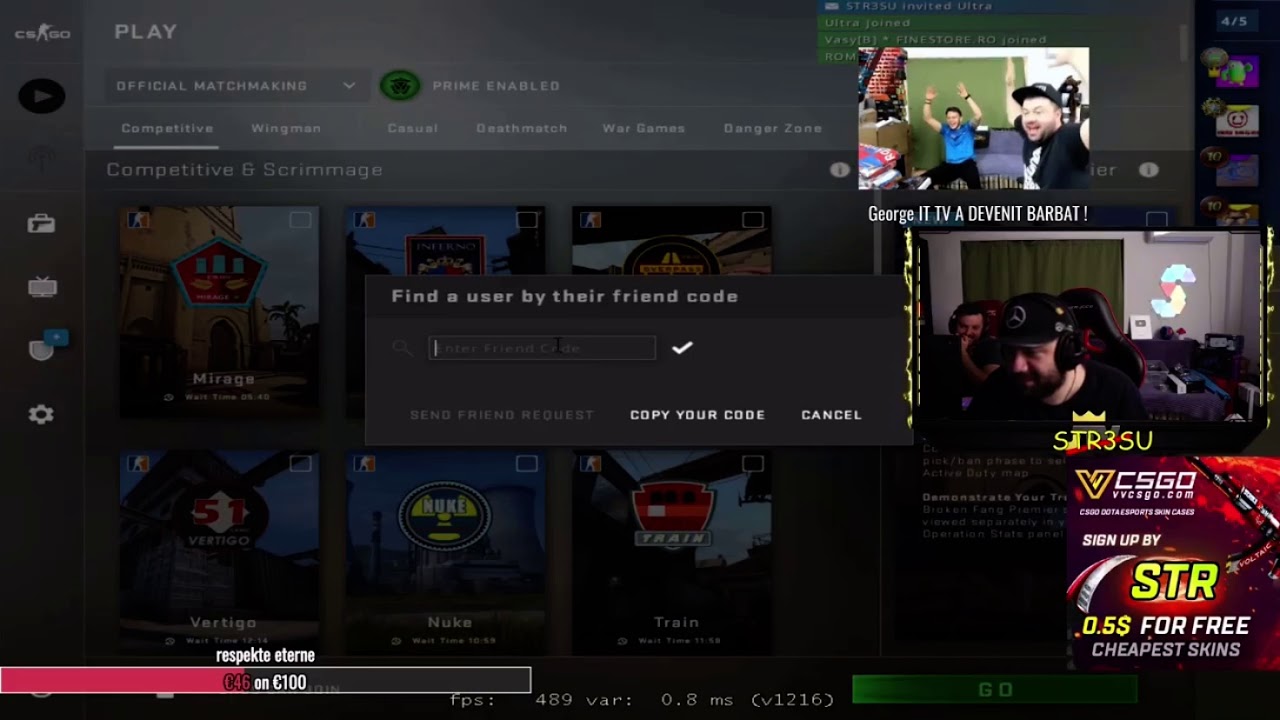Cancel the friend code dialog
The image size is (1280, 720).
(x=831, y=415)
